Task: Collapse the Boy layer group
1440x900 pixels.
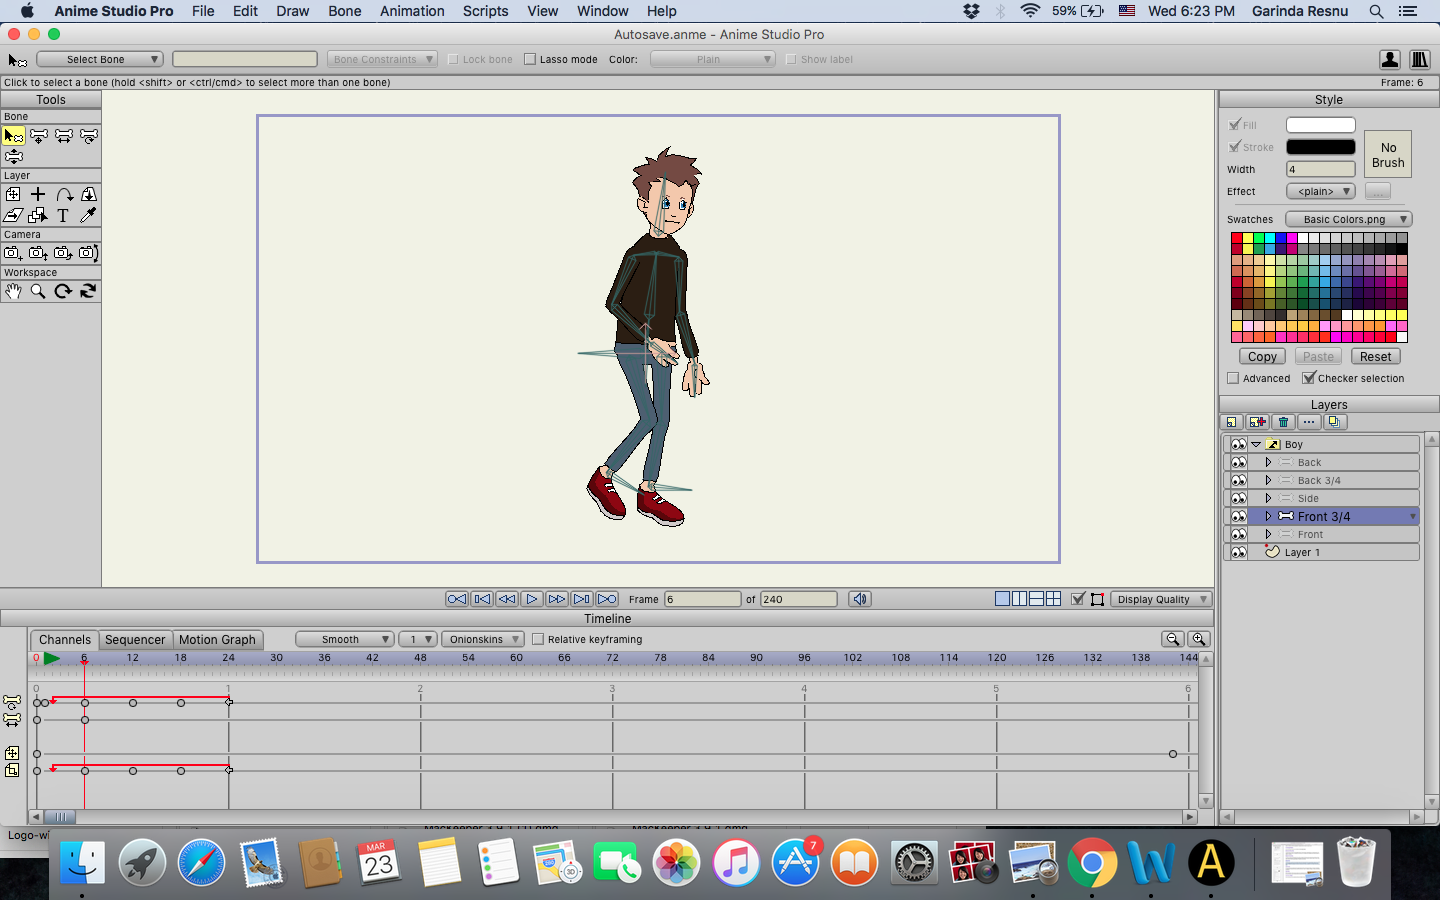Action: [1256, 444]
